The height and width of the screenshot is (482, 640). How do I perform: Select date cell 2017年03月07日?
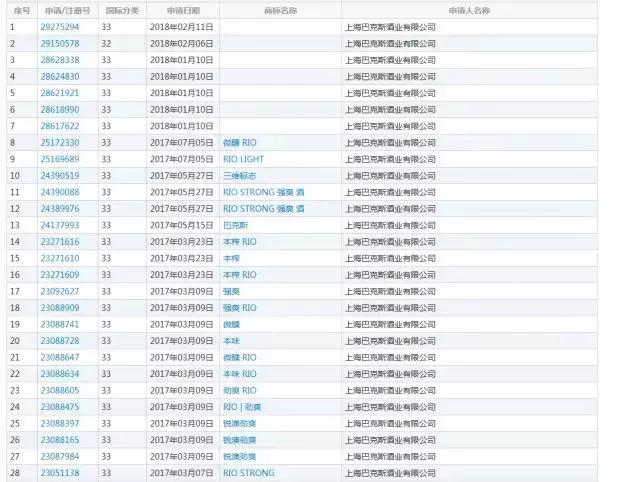182,473
